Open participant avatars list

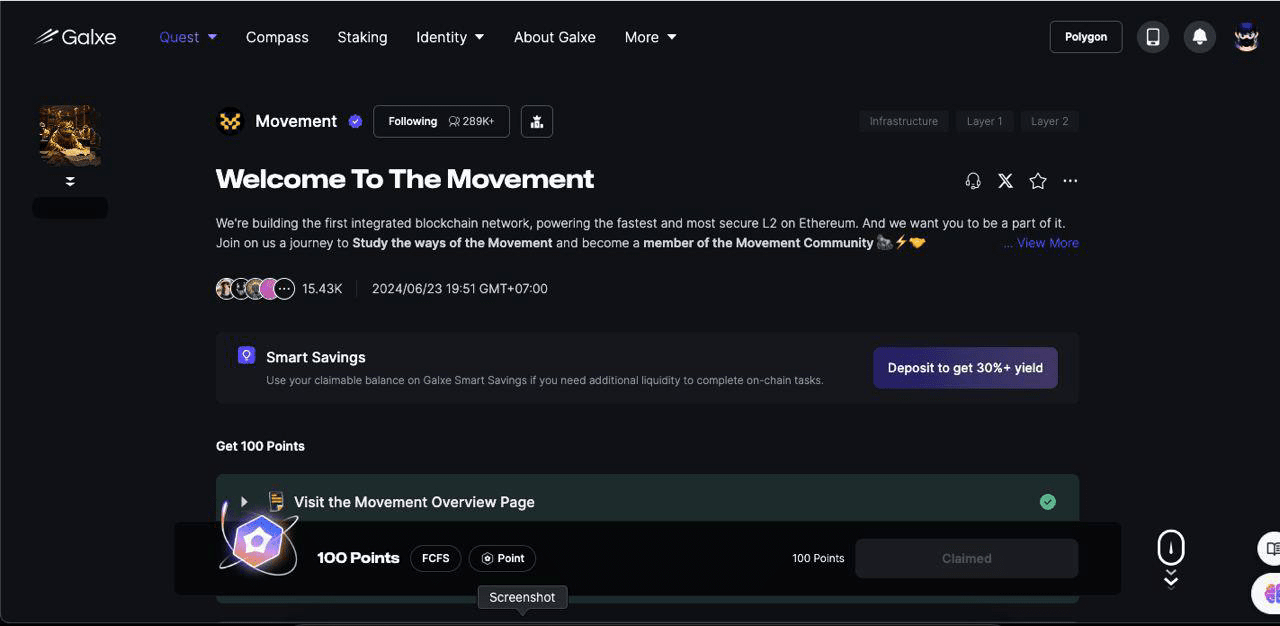click(255, 289)
